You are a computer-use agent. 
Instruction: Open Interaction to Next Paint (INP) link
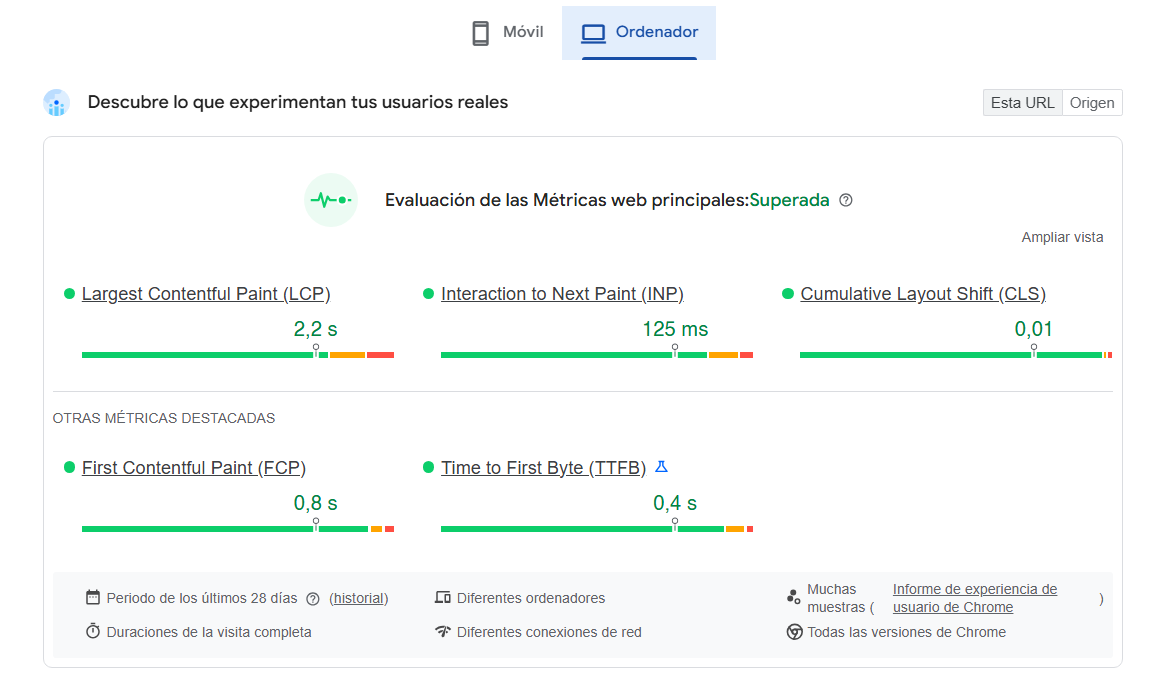coord(562,294)
